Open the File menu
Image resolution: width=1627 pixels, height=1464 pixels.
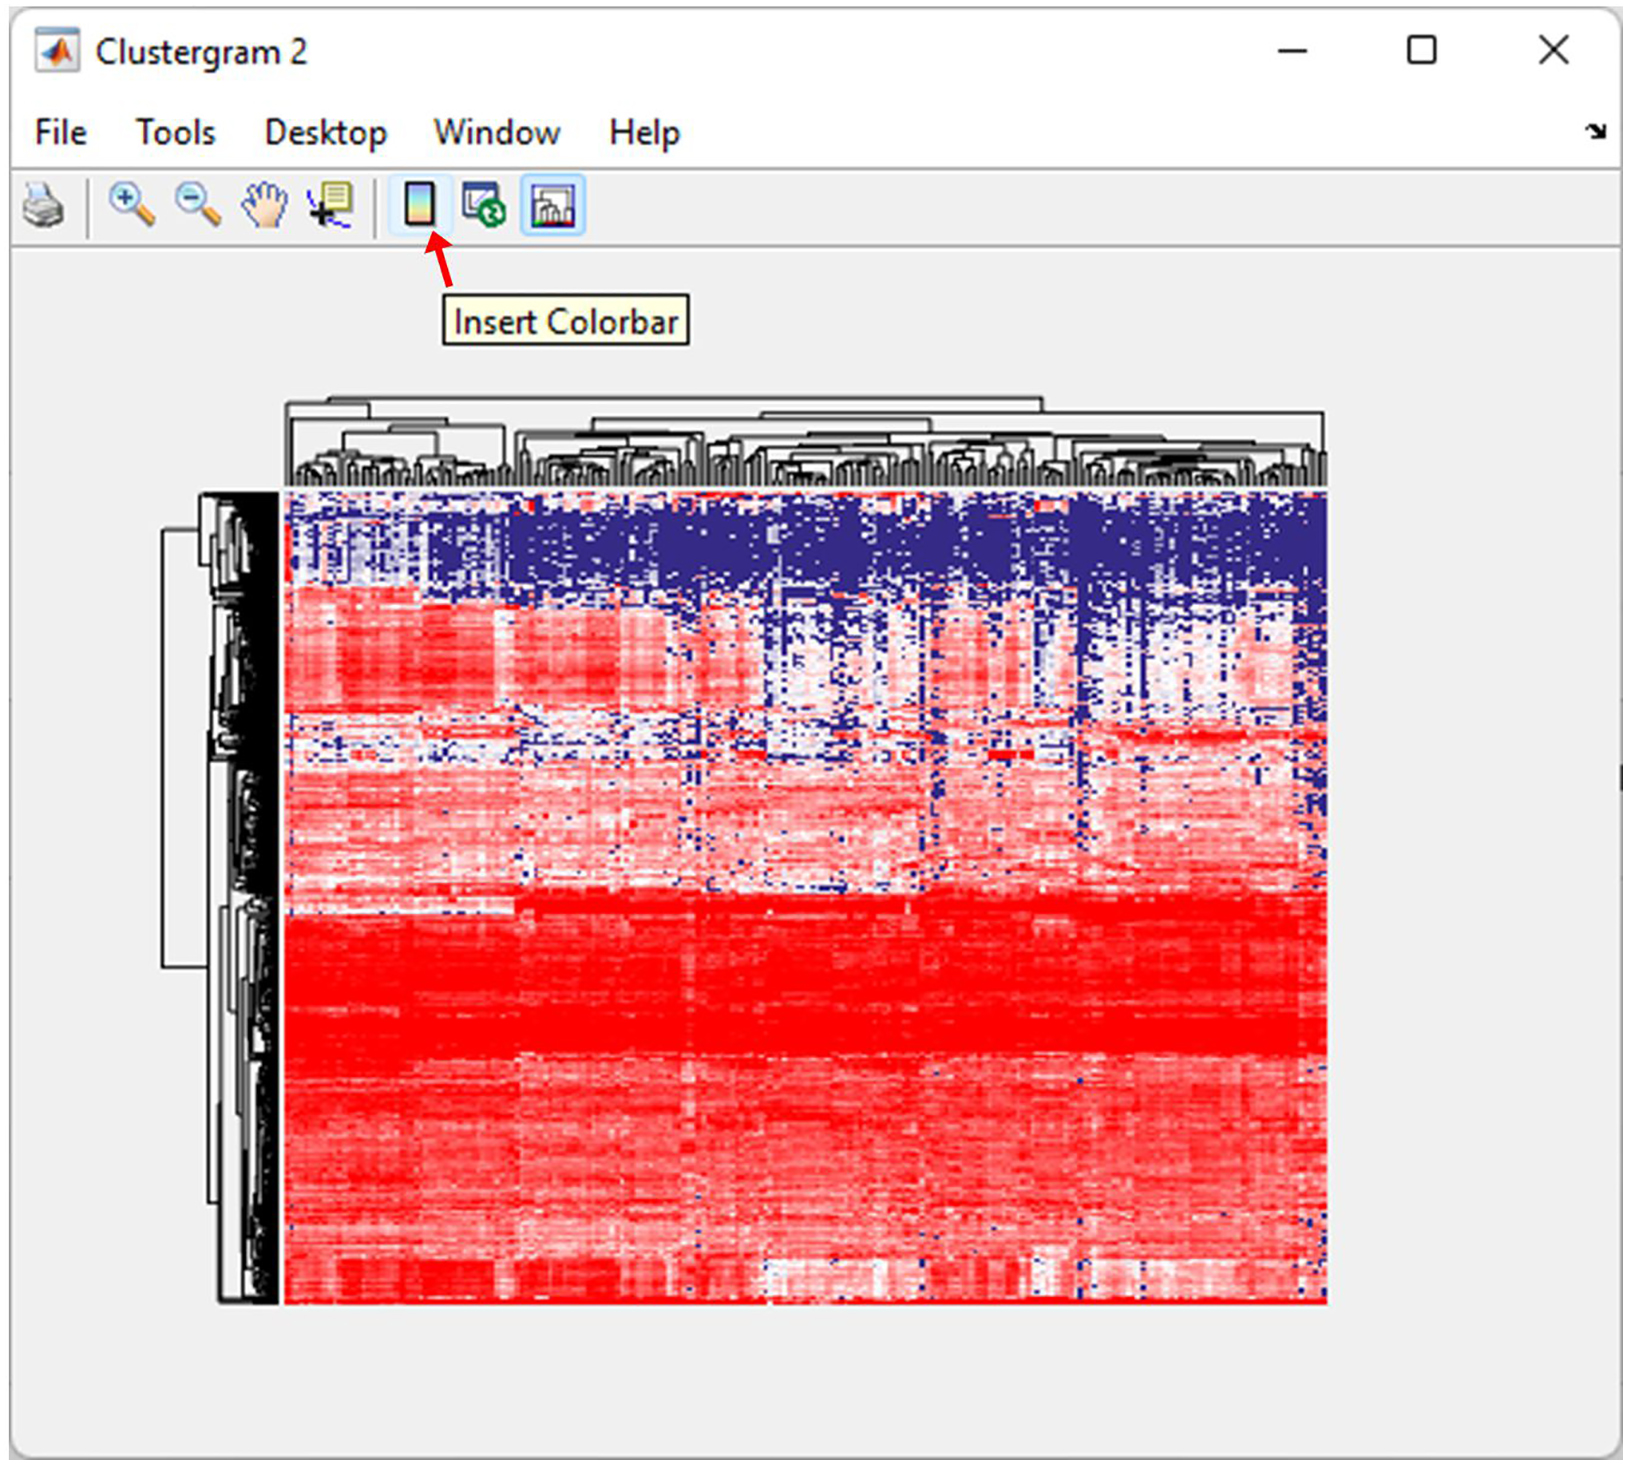tap(60, 133)
